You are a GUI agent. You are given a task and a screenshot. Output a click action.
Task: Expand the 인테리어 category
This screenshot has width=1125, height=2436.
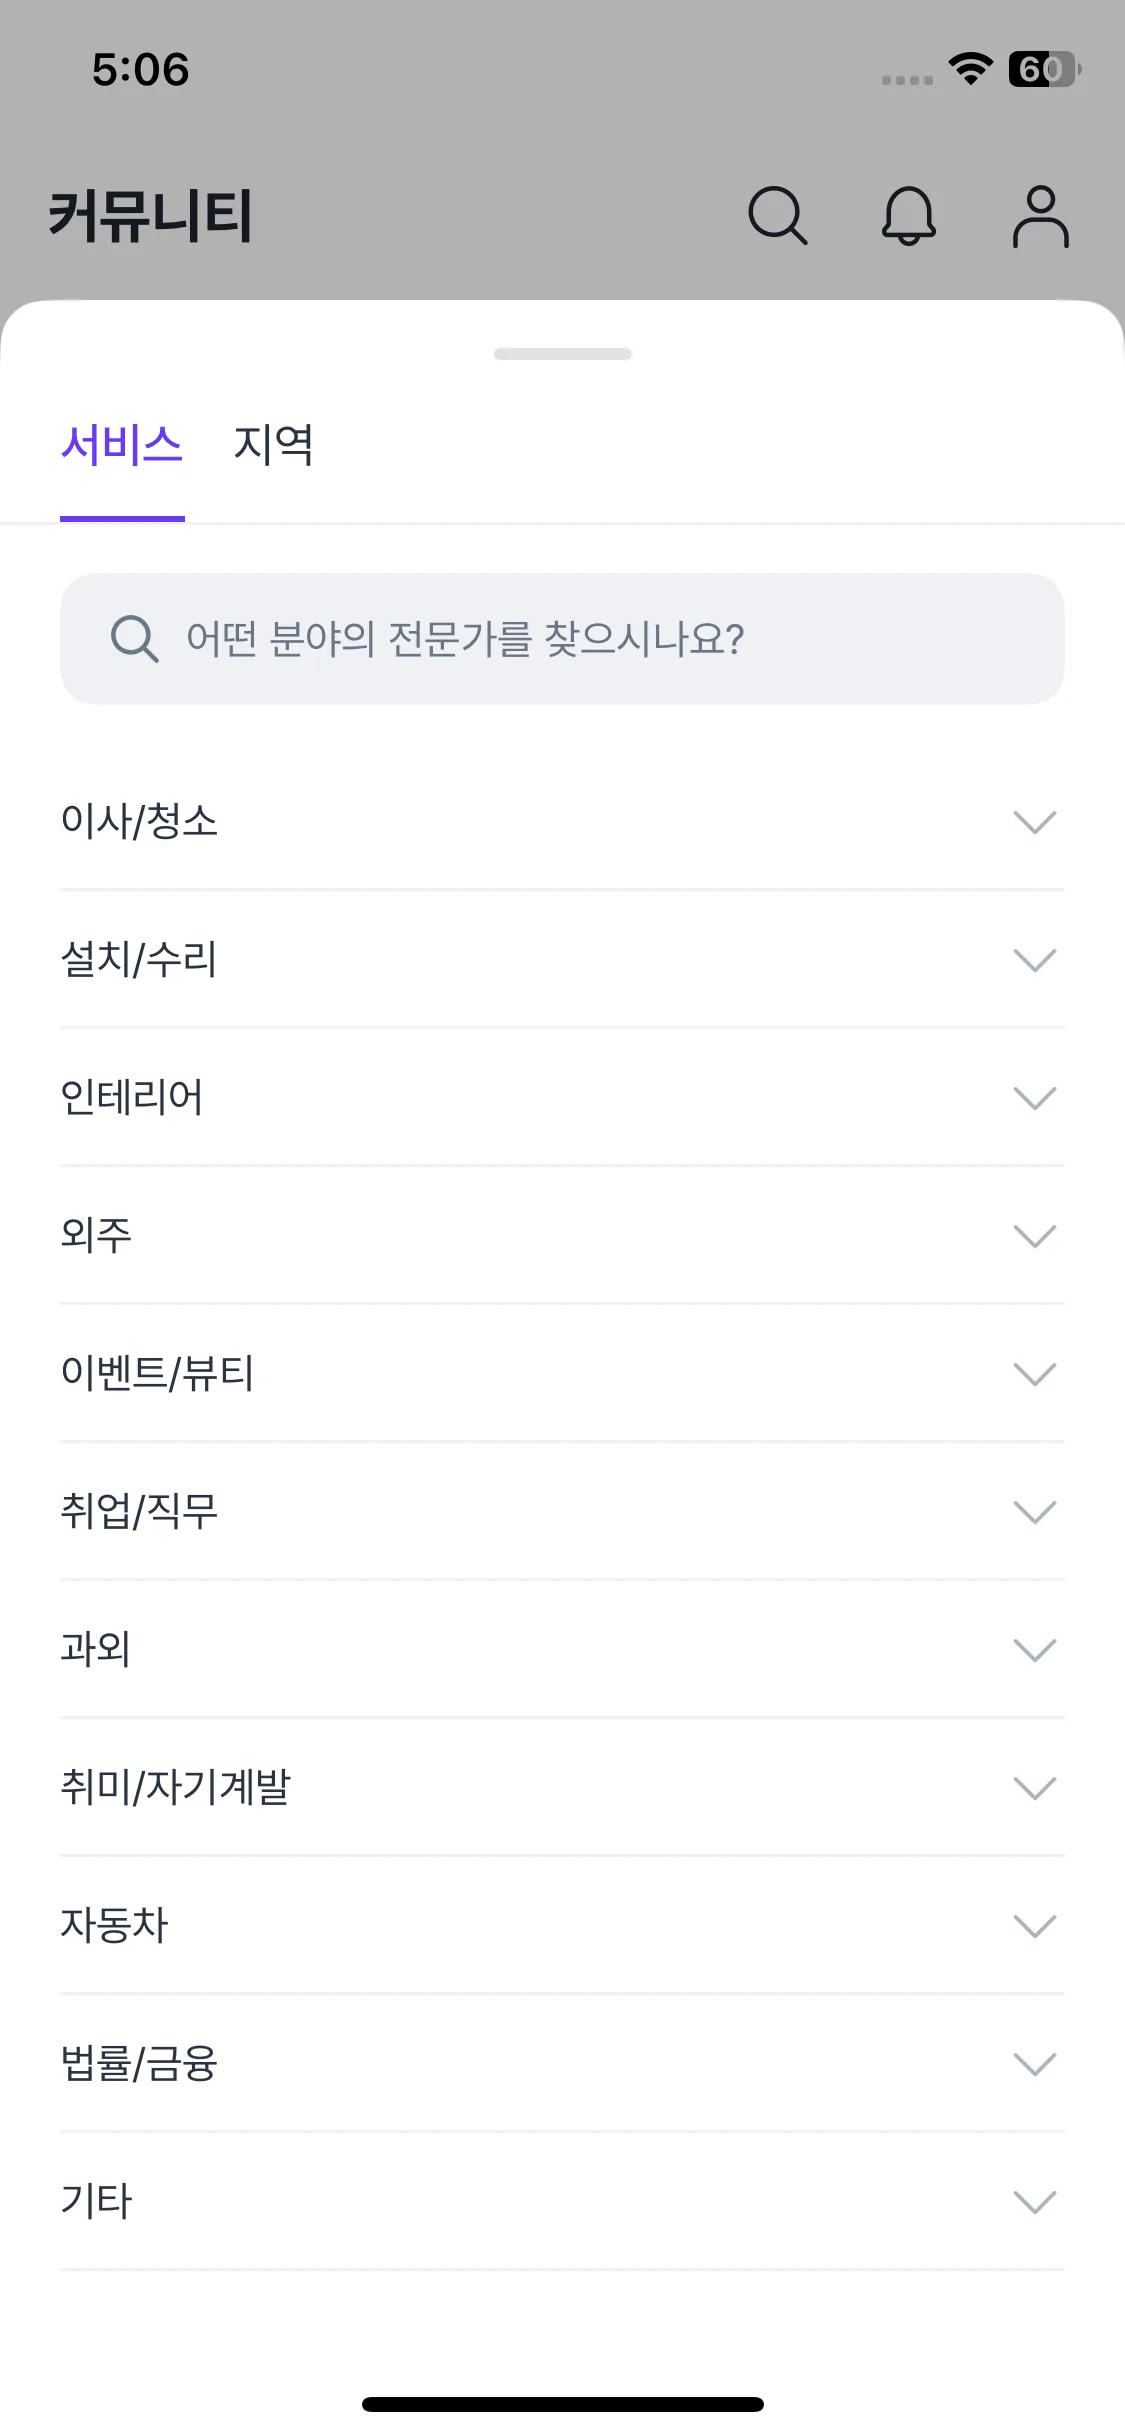click(x=562, y=1098)
